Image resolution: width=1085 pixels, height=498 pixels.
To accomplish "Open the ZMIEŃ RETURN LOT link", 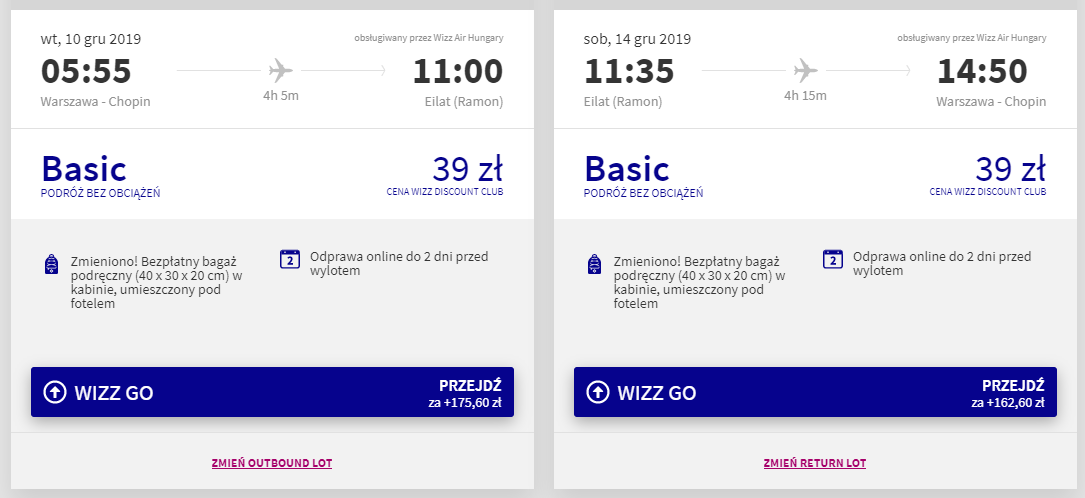I will coord(814,463).
